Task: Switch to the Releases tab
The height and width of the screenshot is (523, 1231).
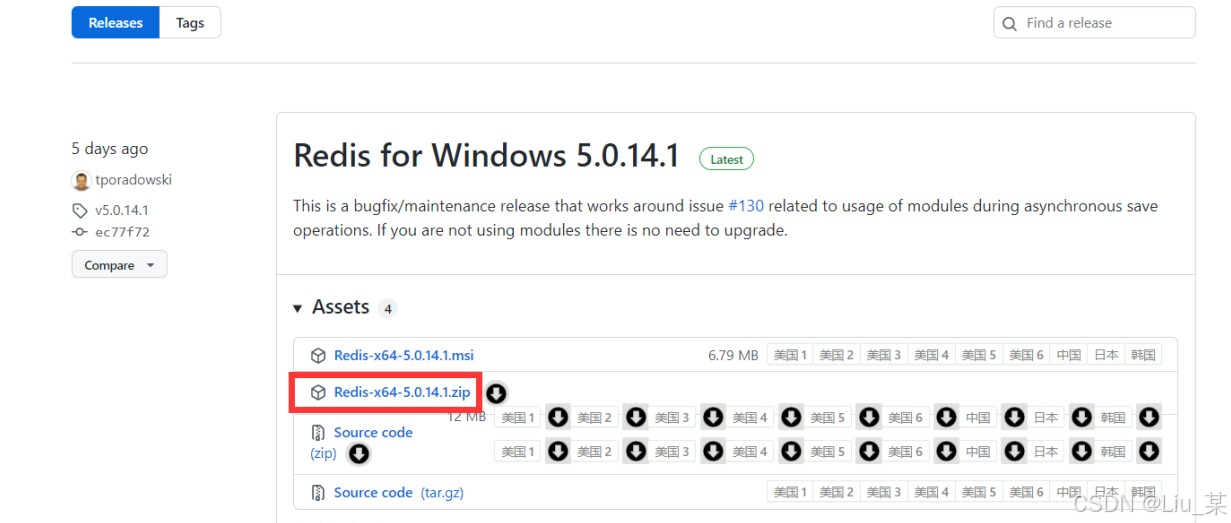Action: [115, 23]
